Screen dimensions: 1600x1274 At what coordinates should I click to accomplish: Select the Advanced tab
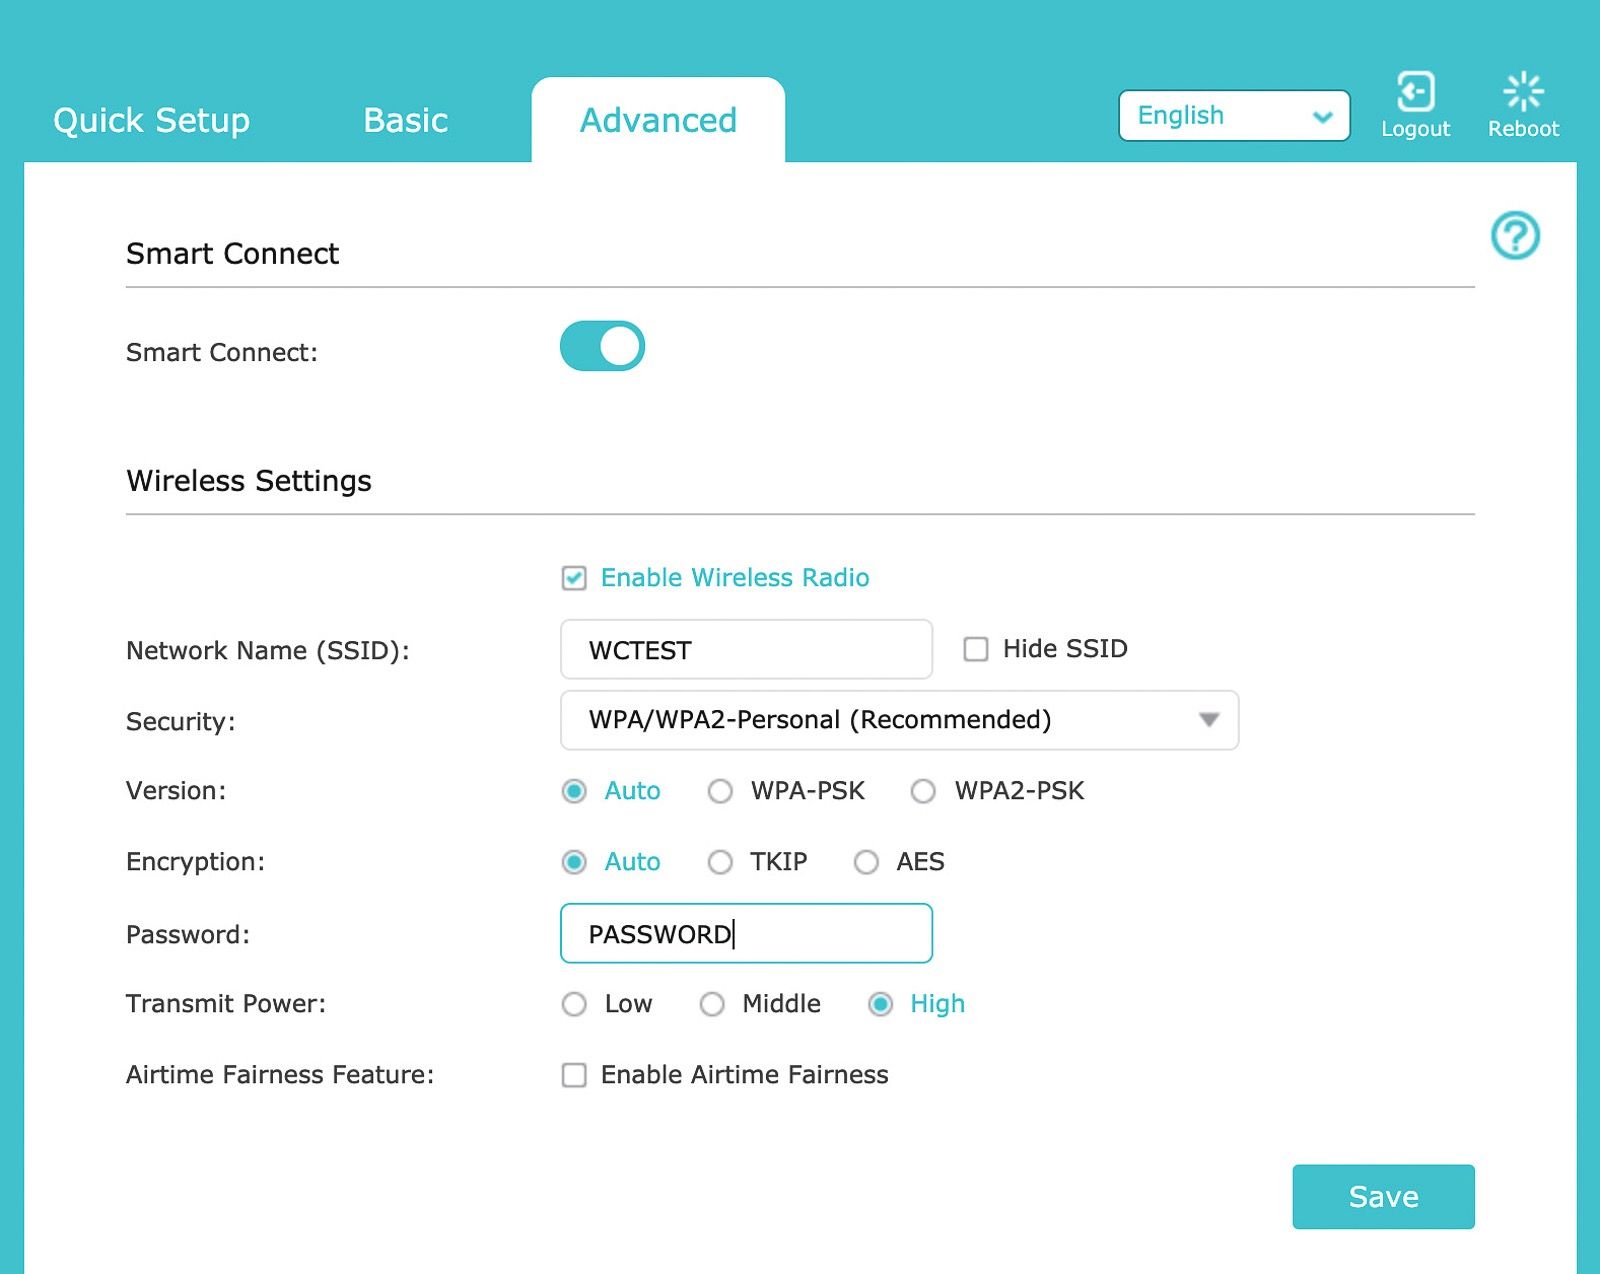658,120
